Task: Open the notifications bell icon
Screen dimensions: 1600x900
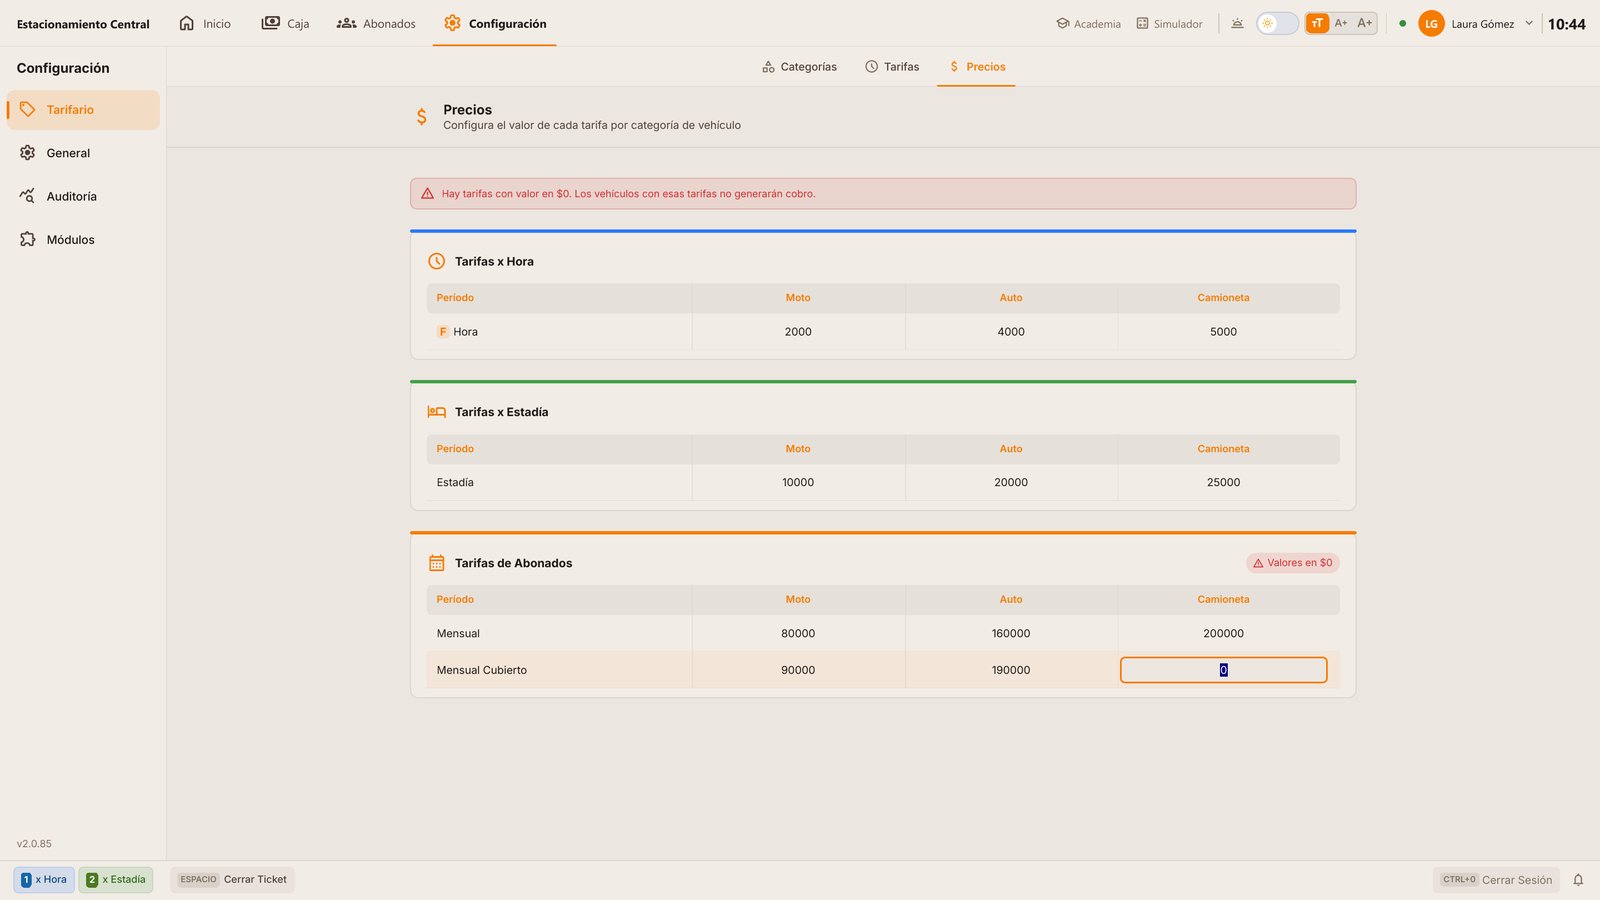Action: [1578, 880]
